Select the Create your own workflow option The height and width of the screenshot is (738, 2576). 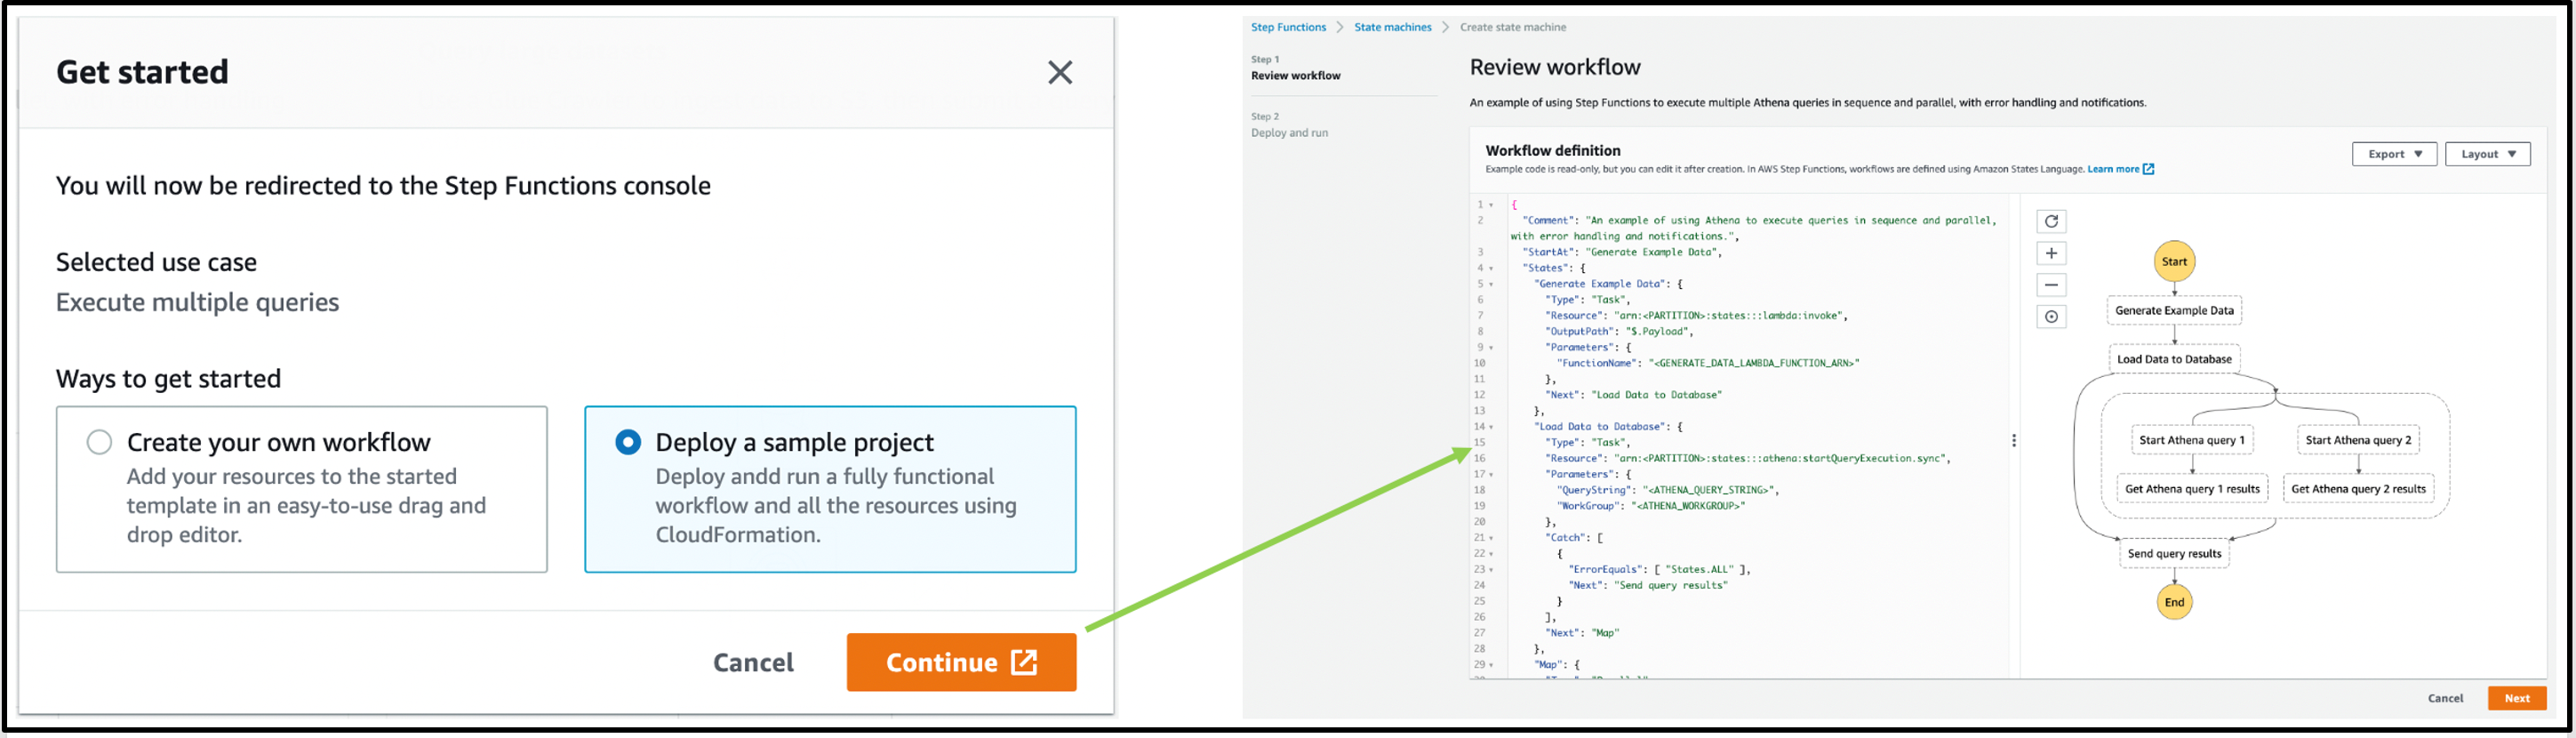(x=99, y=442)
